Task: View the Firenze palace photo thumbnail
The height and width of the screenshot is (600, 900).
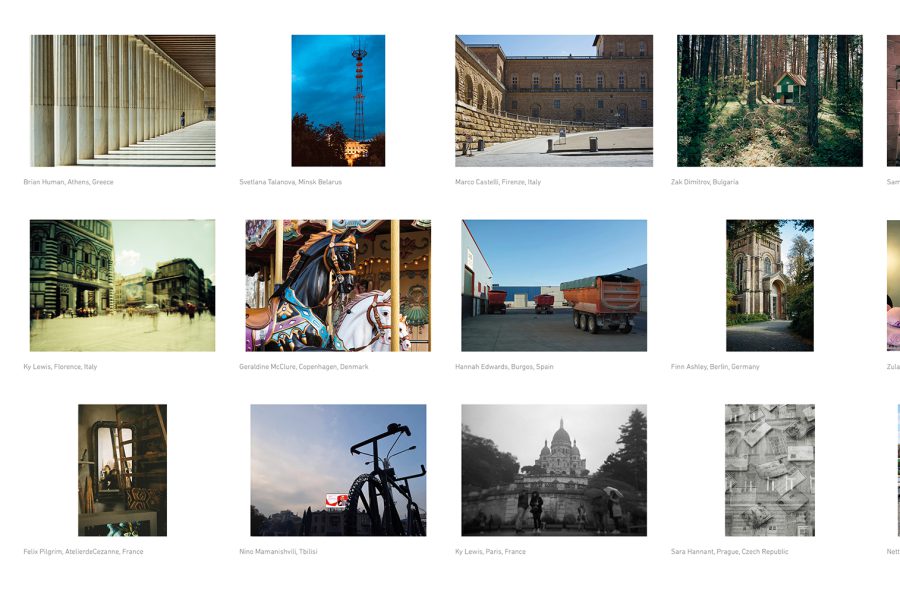Action: click(x=554, y=100)
